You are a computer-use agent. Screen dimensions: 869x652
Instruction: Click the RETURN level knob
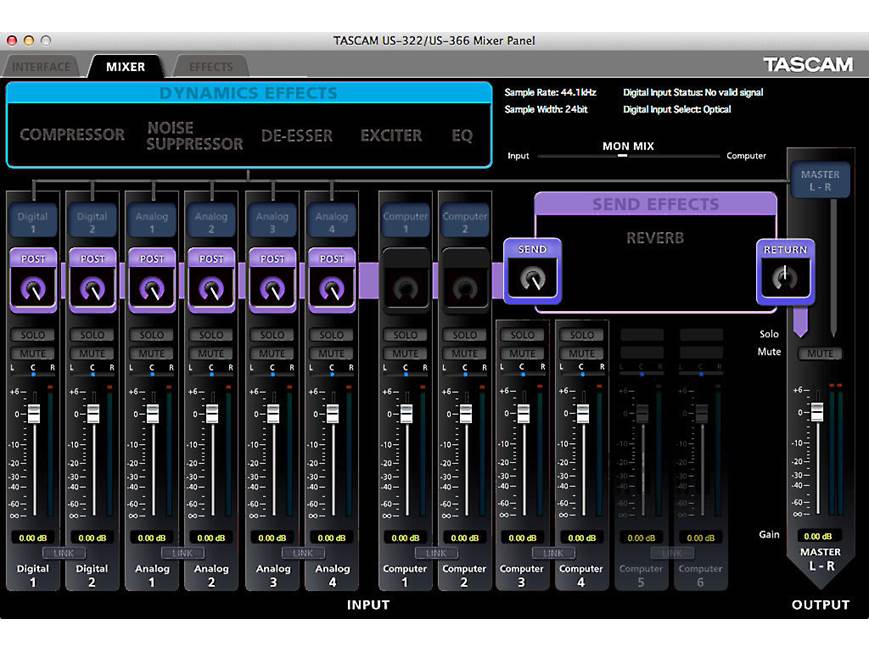(786, 275)
